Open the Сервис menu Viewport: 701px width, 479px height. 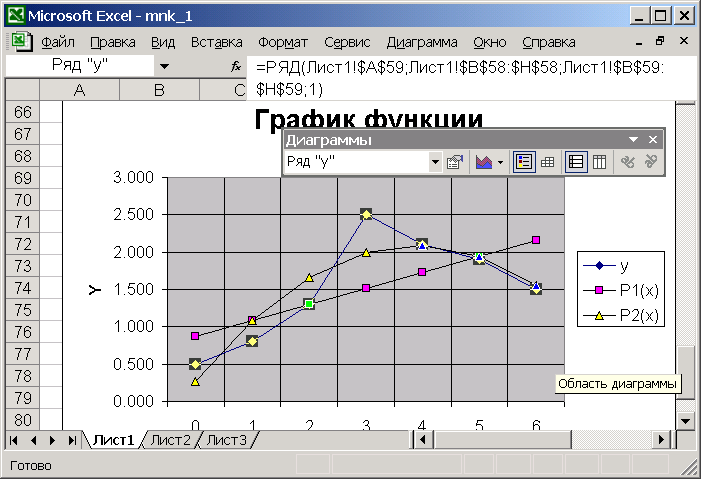347,42
